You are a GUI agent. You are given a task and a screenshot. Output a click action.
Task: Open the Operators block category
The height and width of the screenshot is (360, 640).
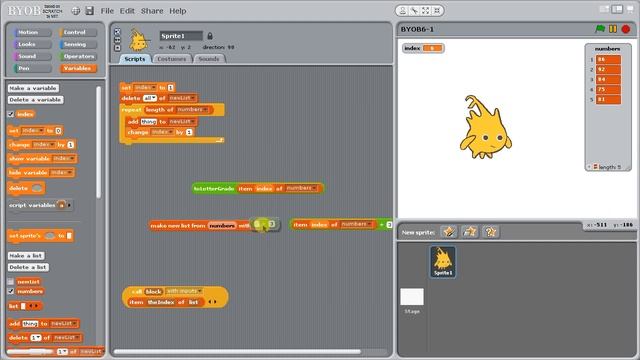(x=78, y=56)
